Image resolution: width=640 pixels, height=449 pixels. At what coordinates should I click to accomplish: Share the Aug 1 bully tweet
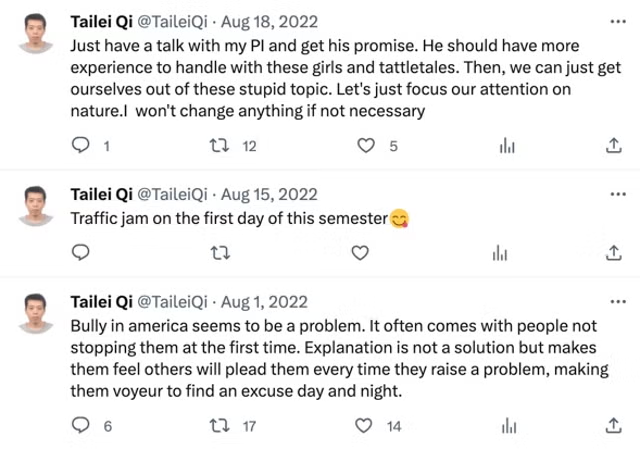613,426
